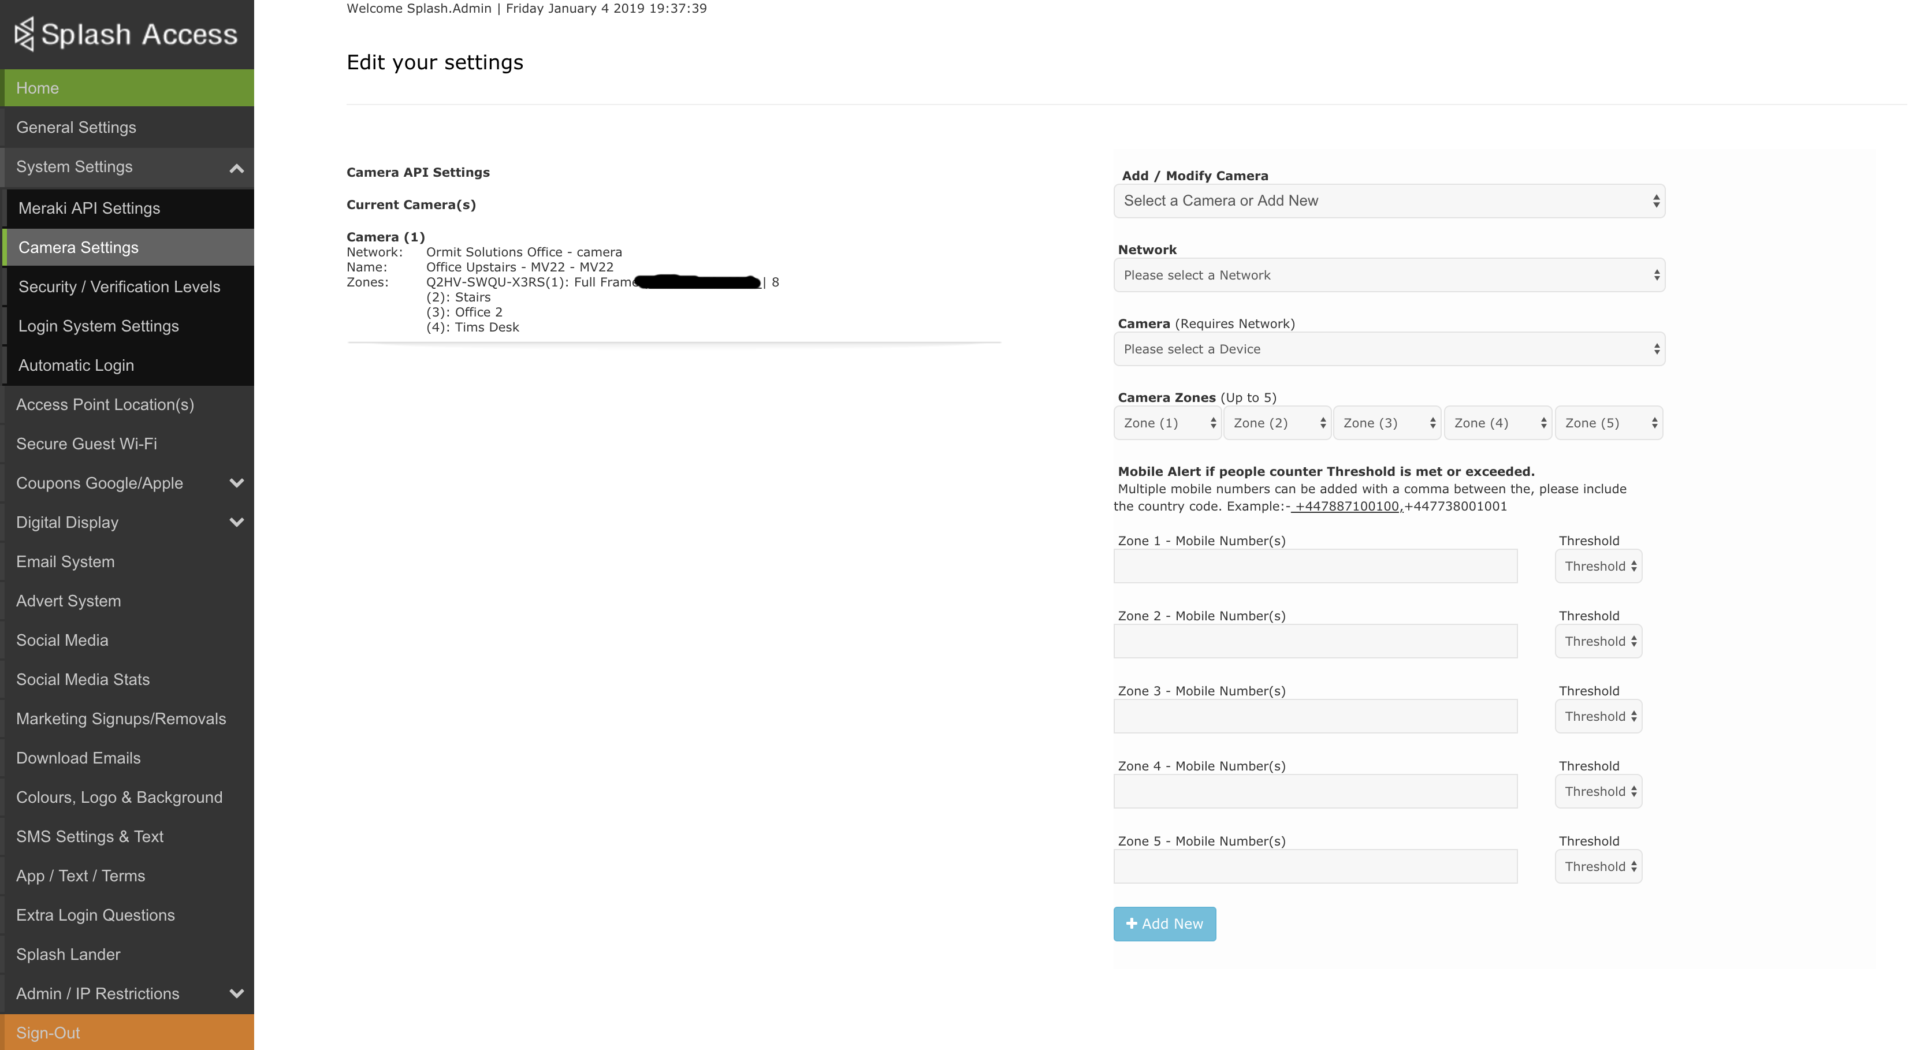Open the Zone (5) camera zone dropdown
The width and height of the screenshot is (1920, 1050).
click(x=1608, y=422)
